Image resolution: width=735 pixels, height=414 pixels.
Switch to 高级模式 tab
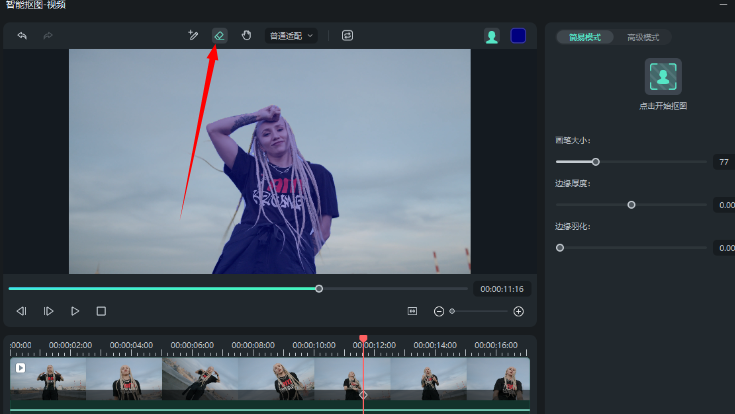[643, 37]
